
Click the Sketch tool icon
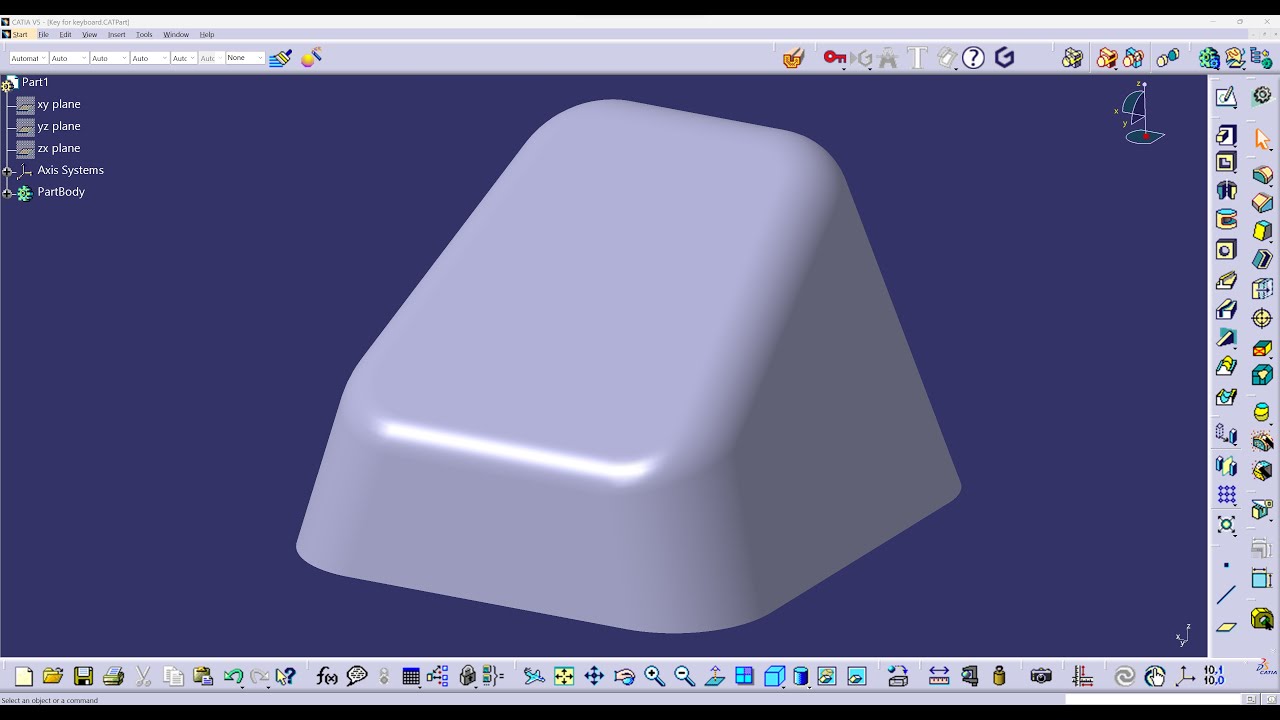[1226, 96]
